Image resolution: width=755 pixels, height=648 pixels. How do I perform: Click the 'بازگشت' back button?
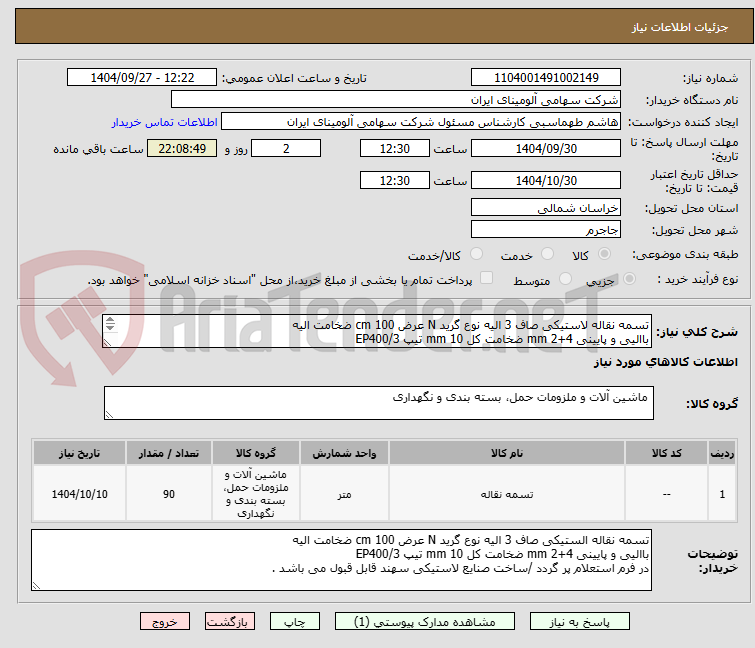pos(230,622)
